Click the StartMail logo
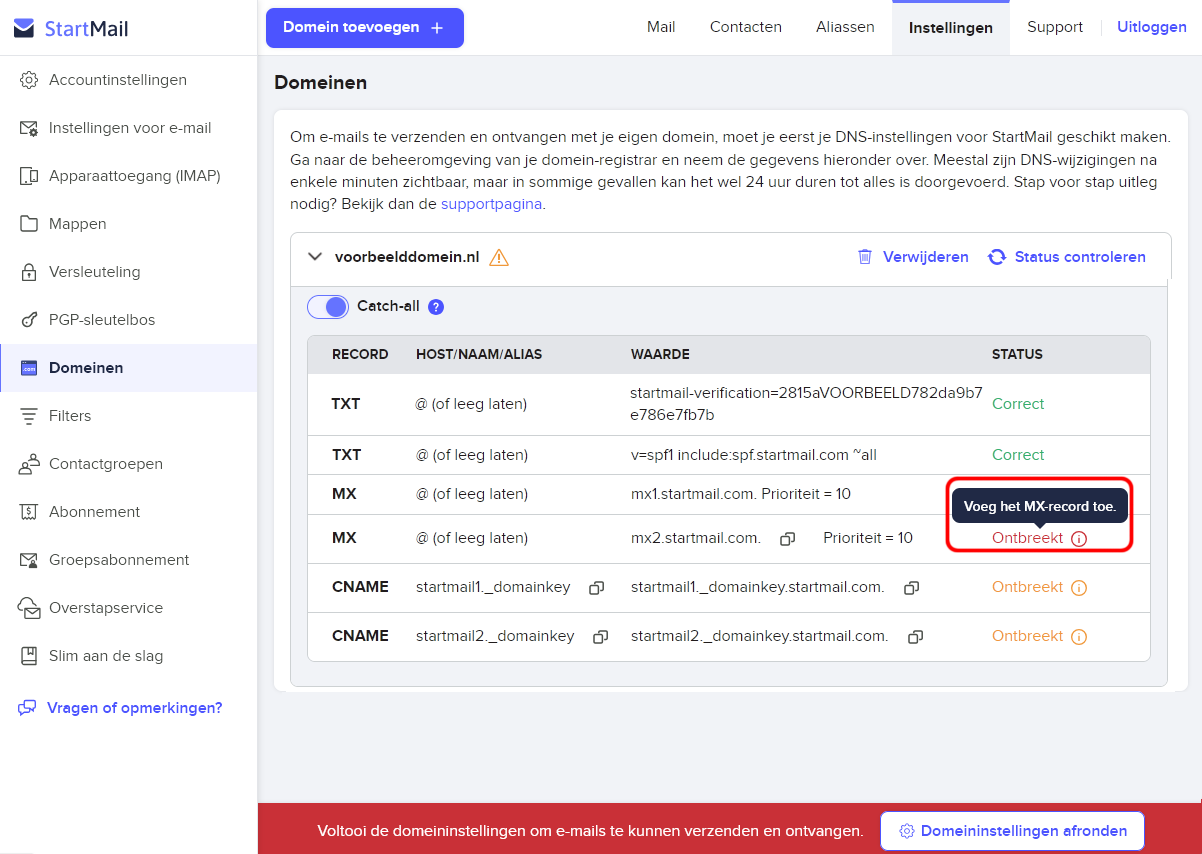The width and height of the screenshot is (1202, 854). [x=71, y=29]
